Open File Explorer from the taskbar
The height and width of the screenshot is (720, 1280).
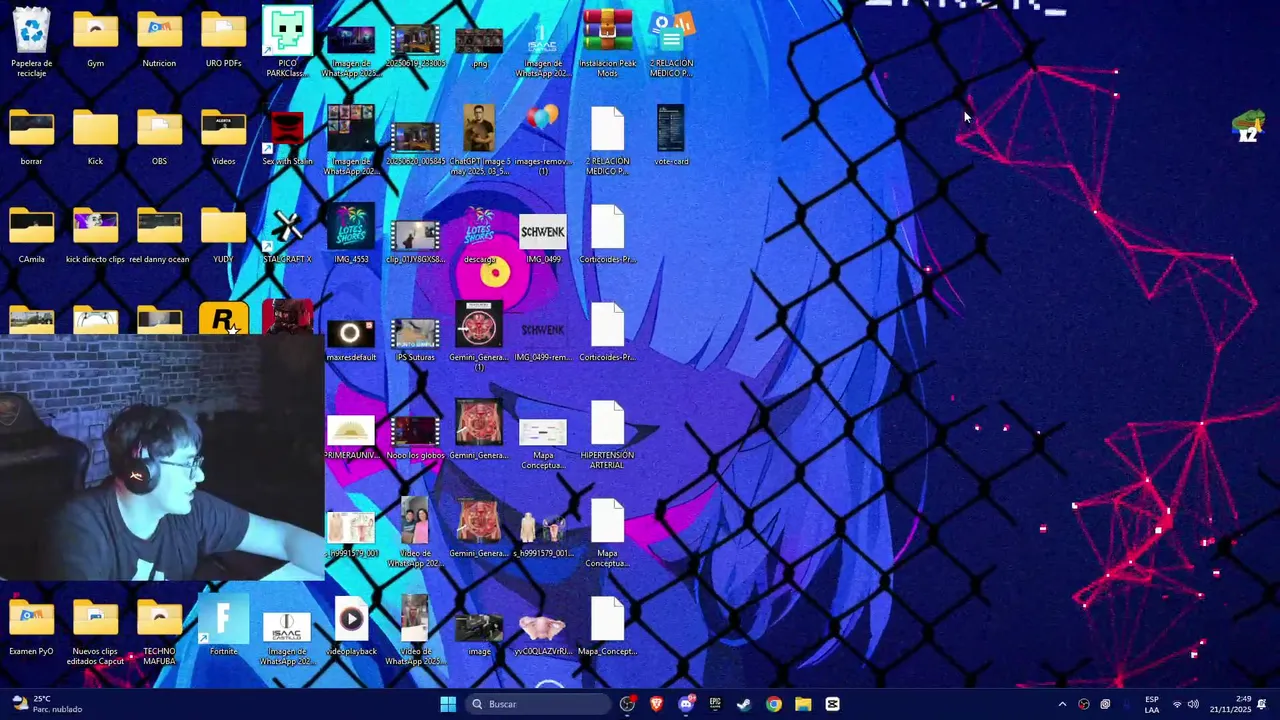(x=803, y=704)
